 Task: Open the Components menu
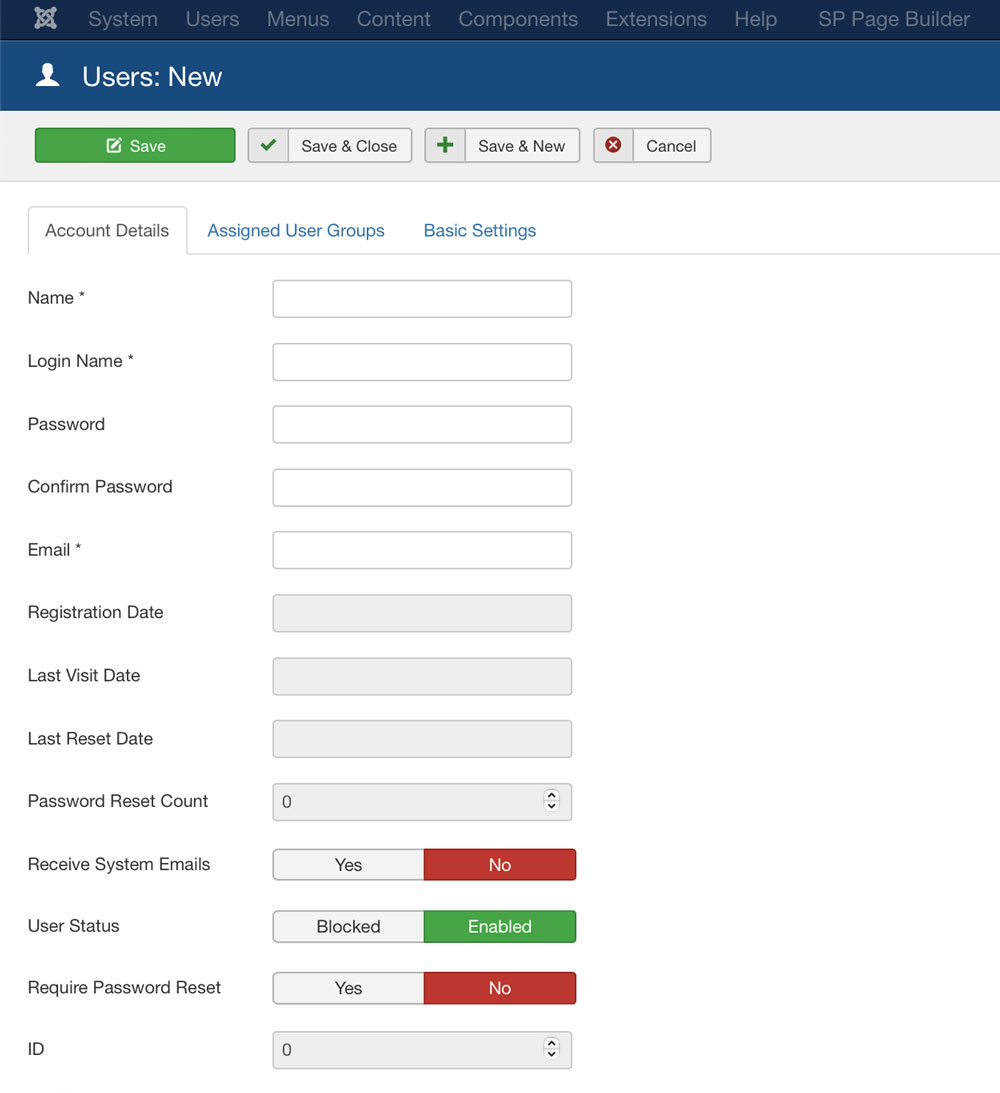[x=518, y=19]
